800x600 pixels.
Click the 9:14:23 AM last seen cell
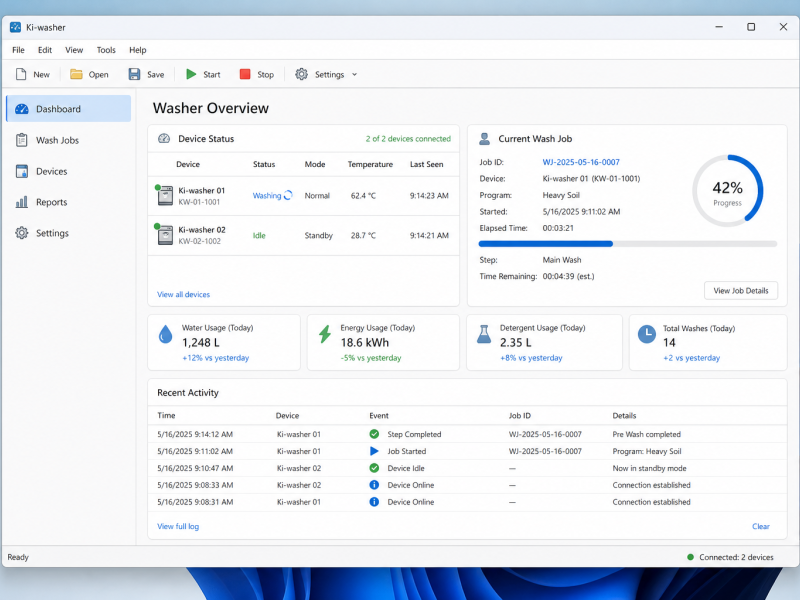(429, 195)
